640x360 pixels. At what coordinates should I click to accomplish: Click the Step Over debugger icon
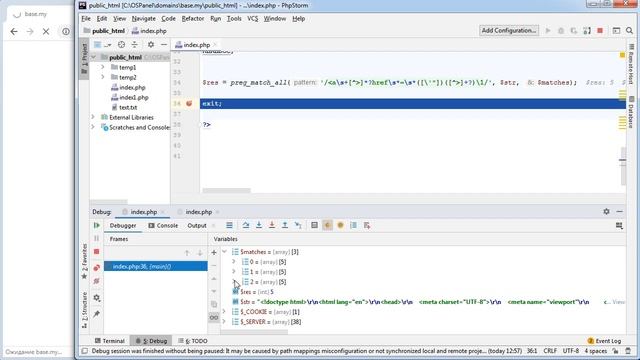[246, 225]
